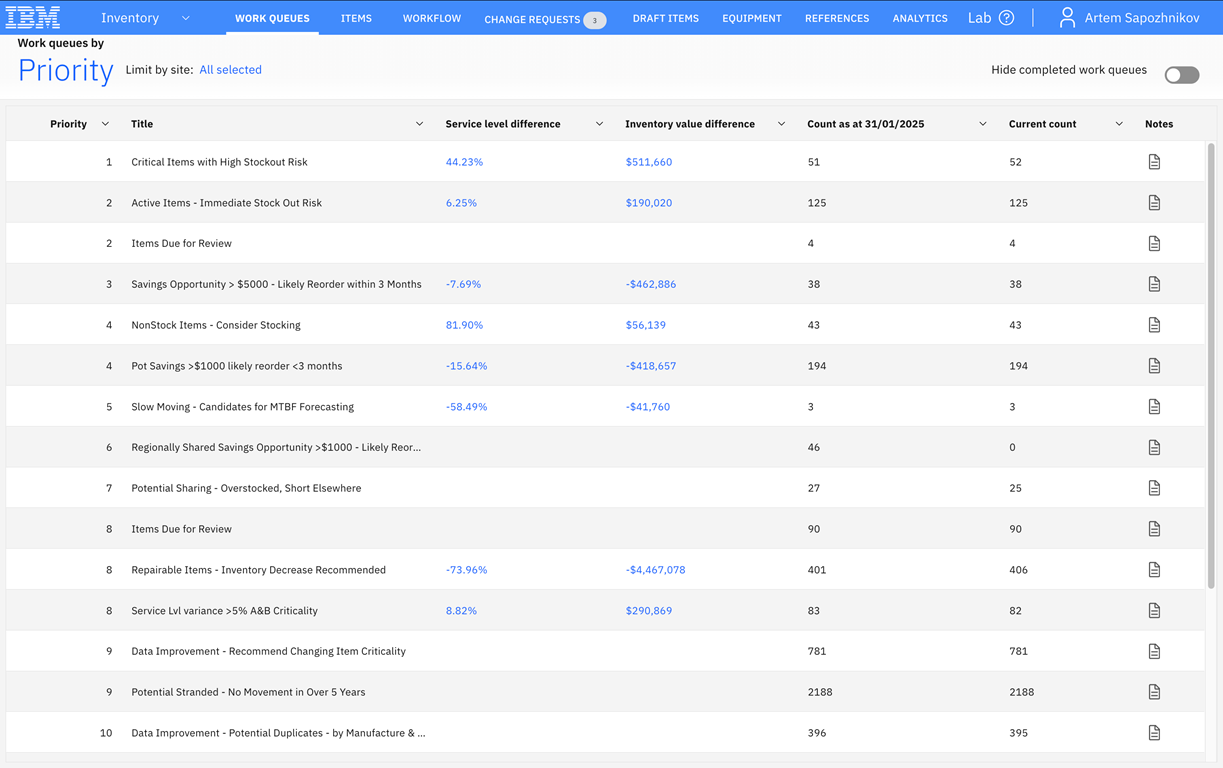Open notes for Critical Items with High Stockout Risk

coord(1154,162)
